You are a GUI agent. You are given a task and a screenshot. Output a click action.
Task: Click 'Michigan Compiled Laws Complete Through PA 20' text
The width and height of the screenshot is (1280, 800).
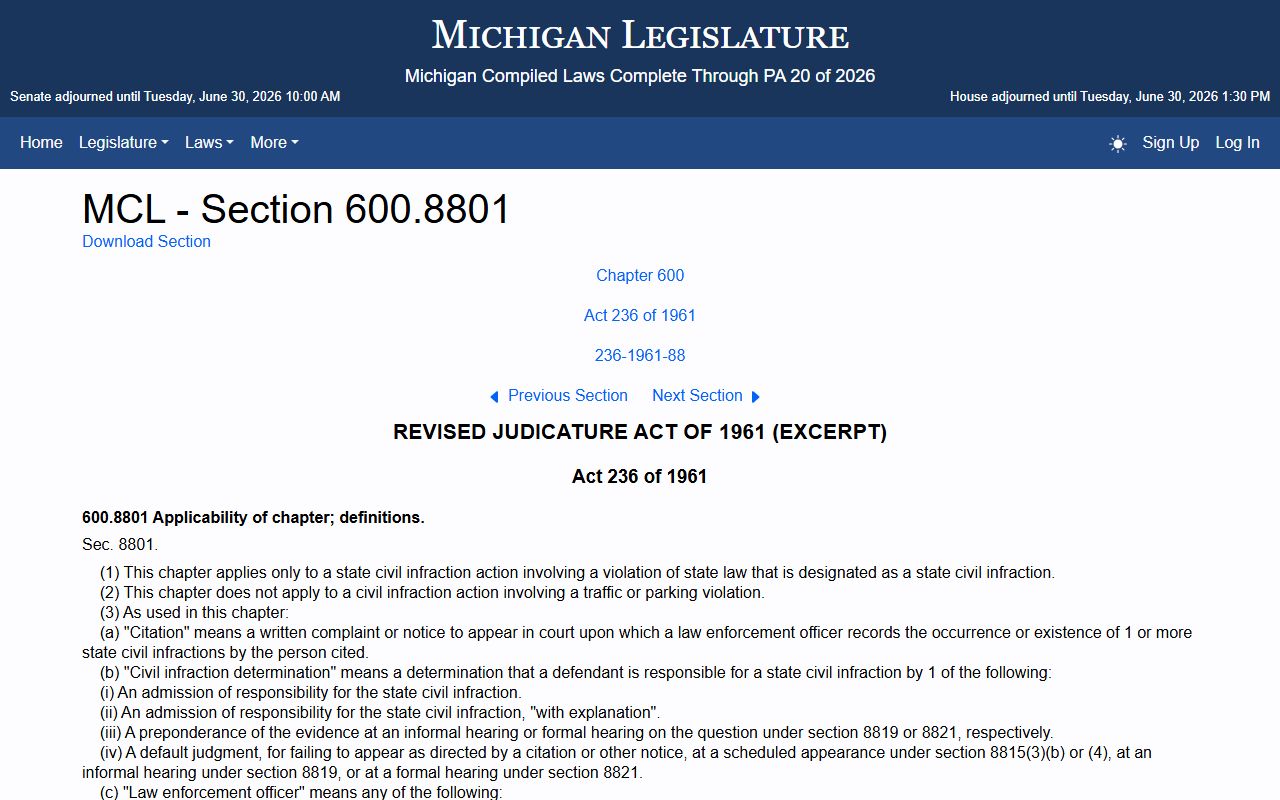(640, 76)
